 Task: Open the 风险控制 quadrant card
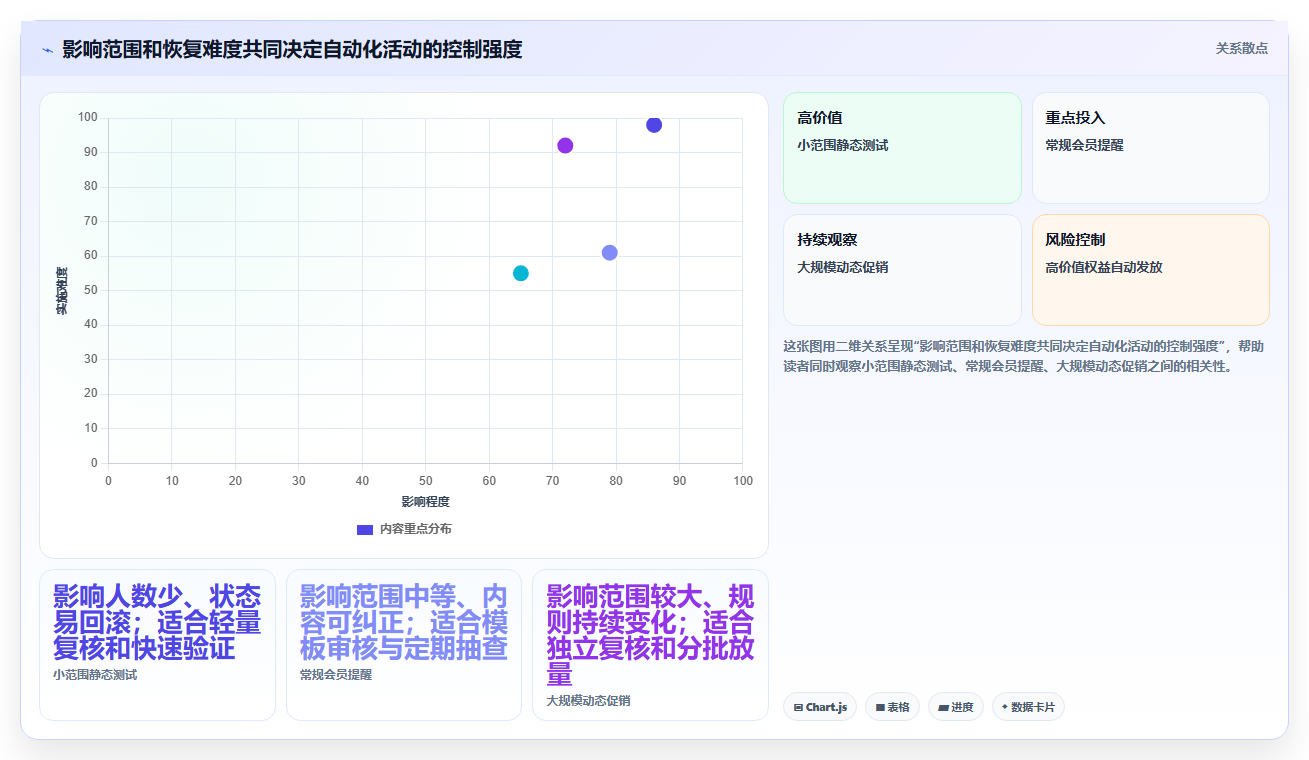pyautogui.click(x=1150, y=270)
